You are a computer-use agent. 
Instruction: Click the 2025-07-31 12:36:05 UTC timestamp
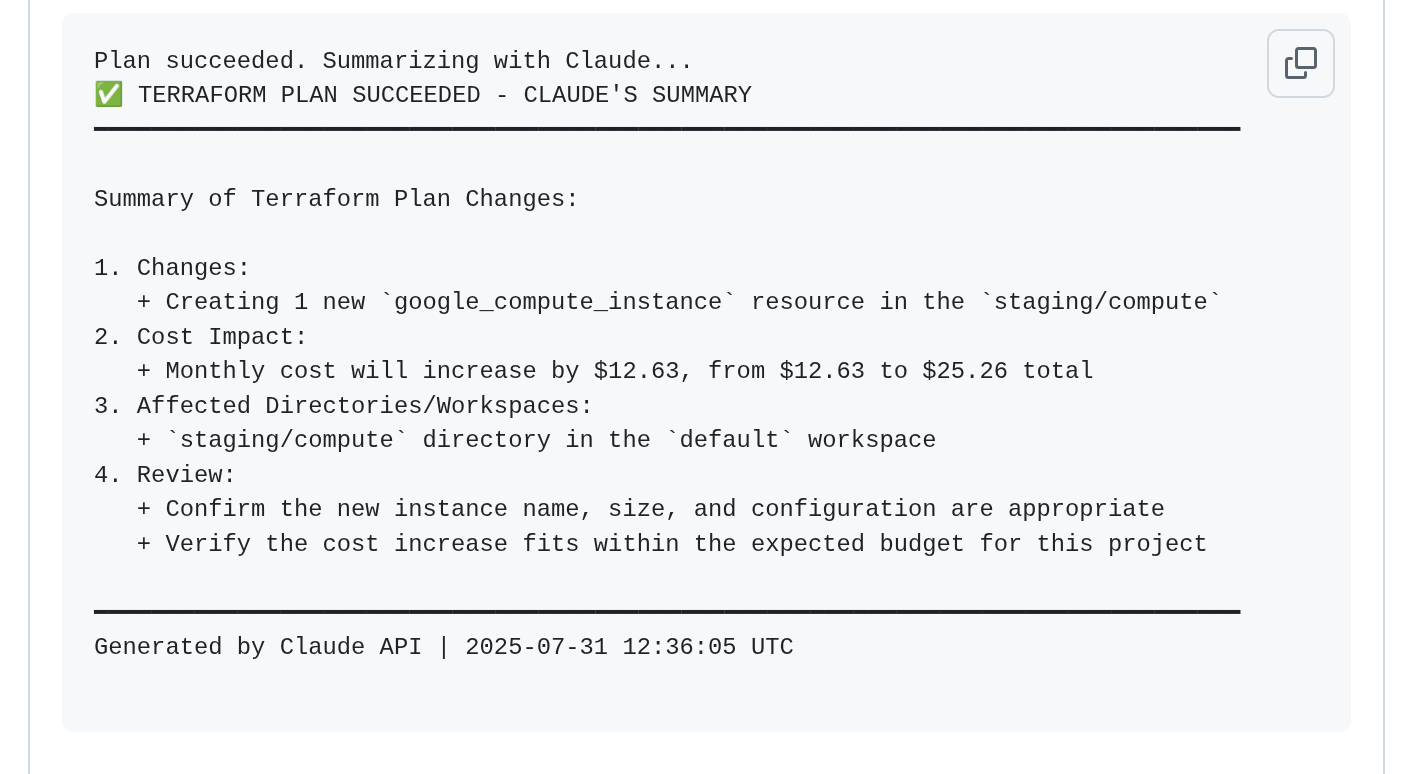629,647
